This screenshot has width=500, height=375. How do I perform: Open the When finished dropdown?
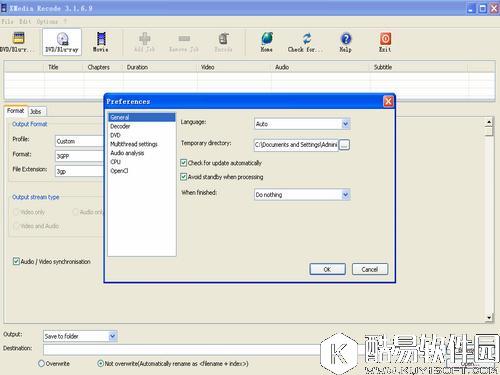click(302, 195)
